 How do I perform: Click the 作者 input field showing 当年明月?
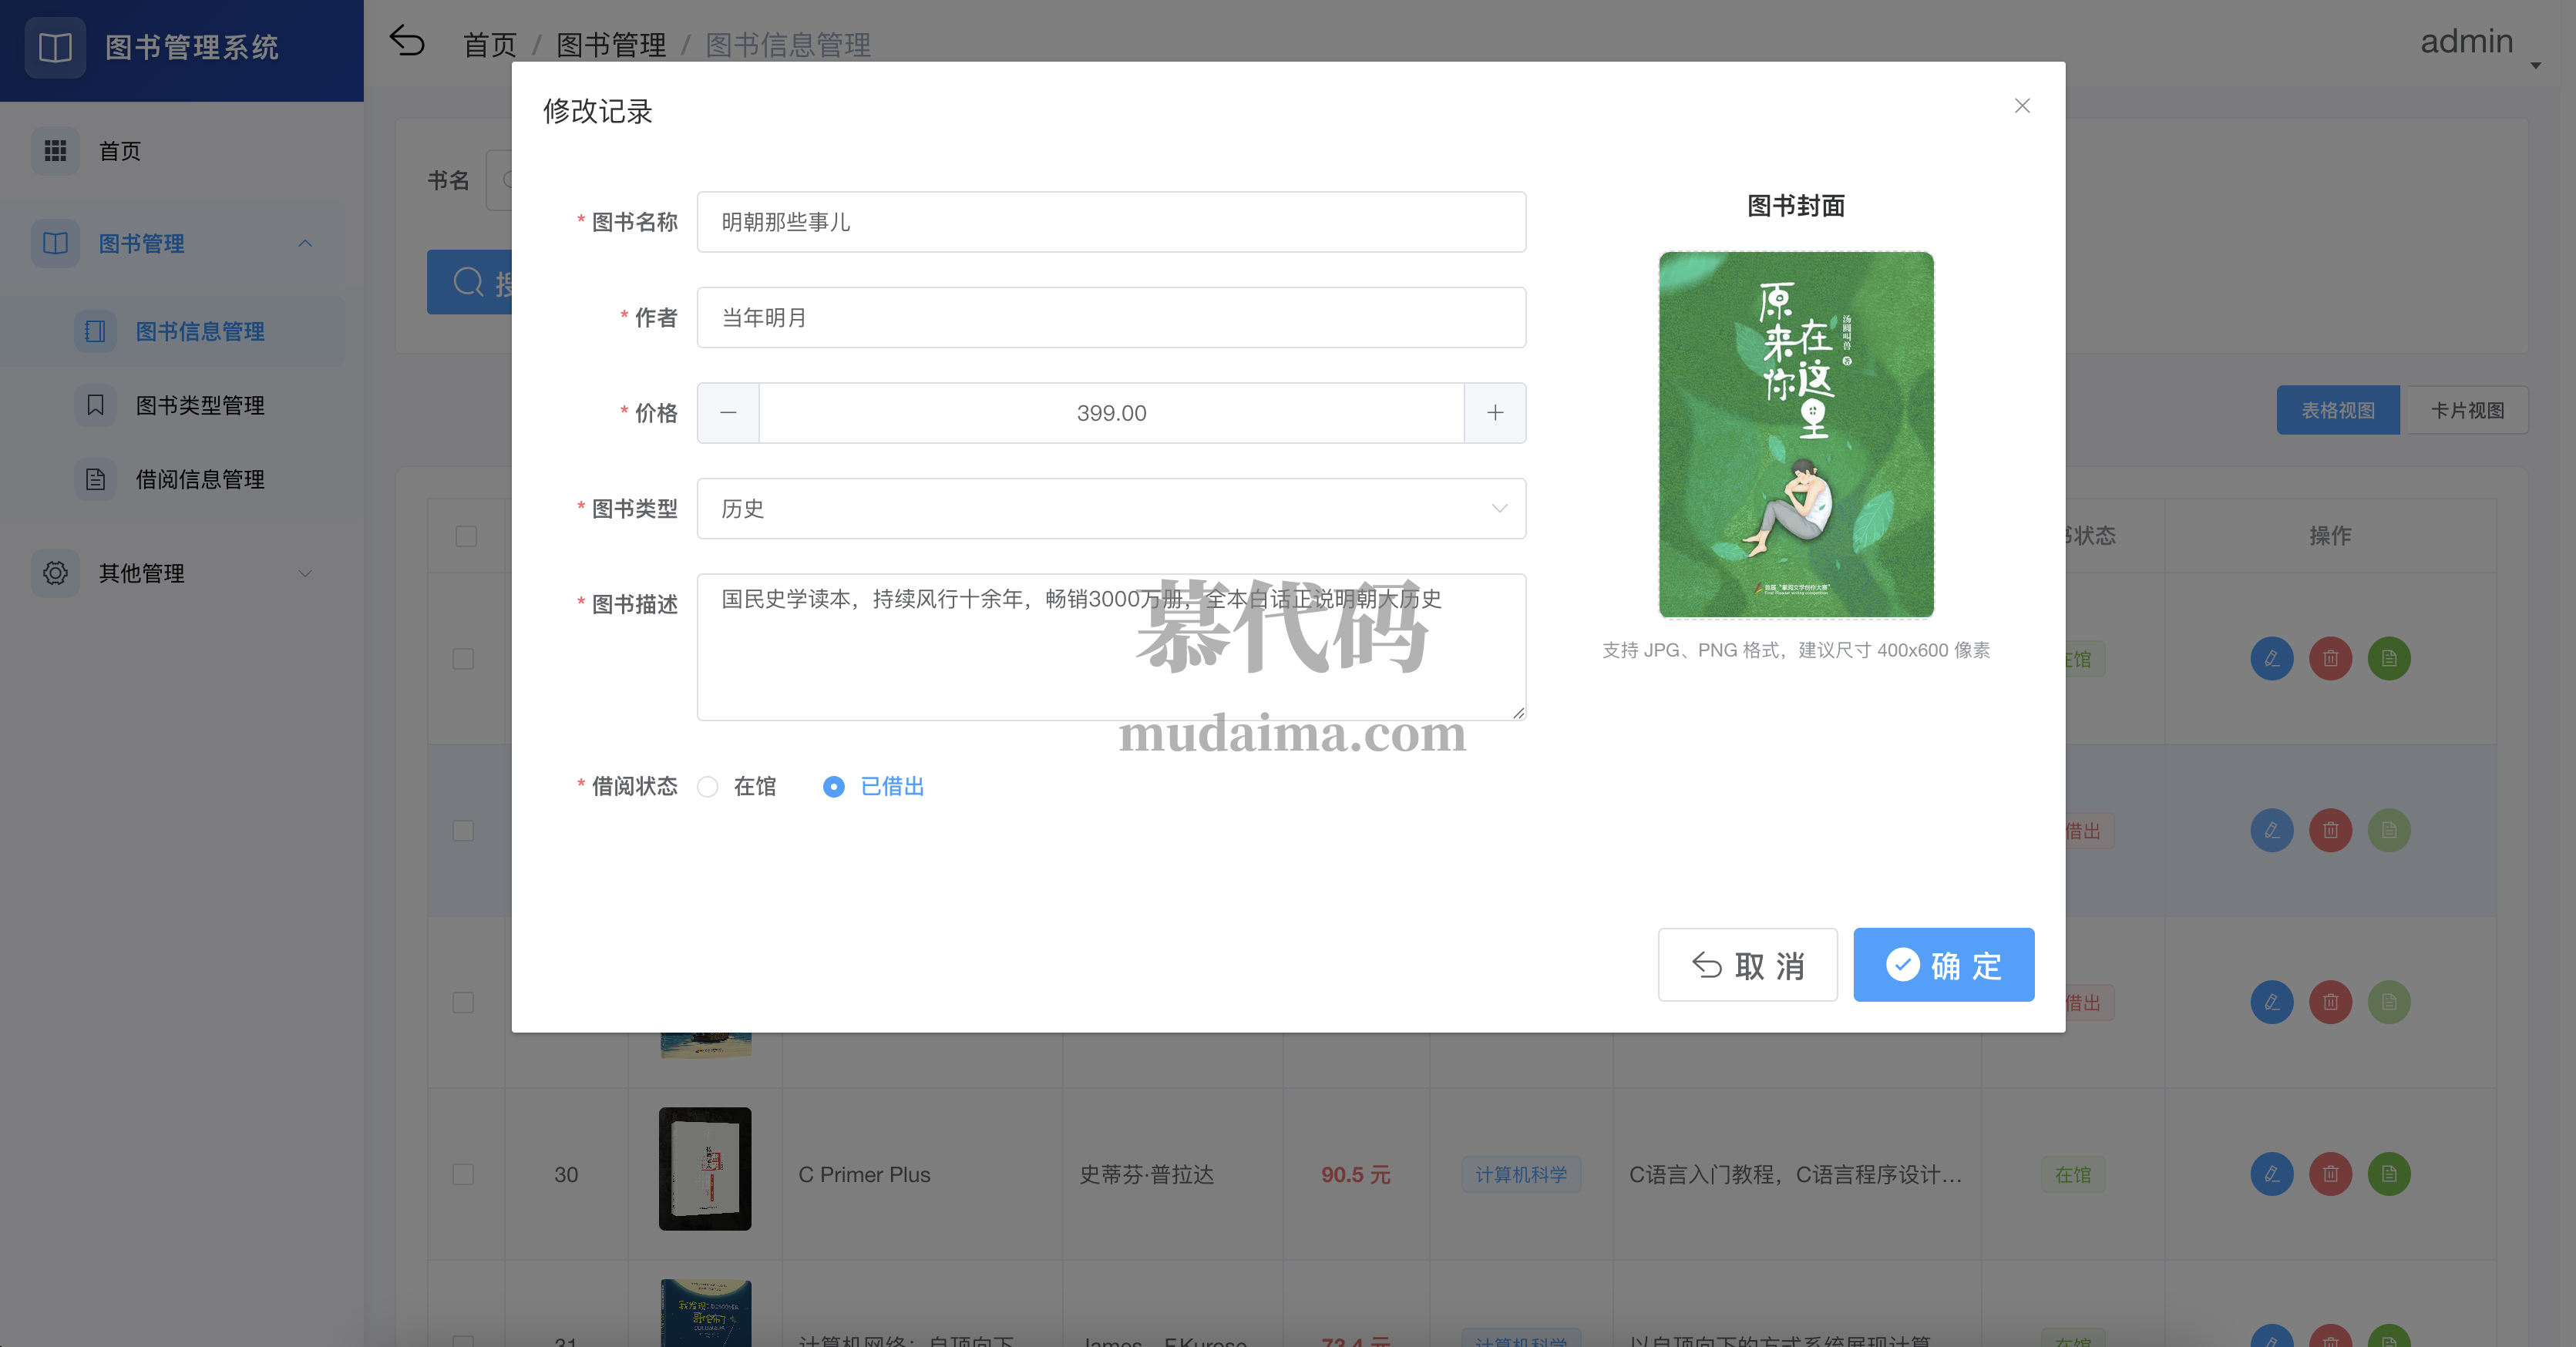coord(1111,317)
